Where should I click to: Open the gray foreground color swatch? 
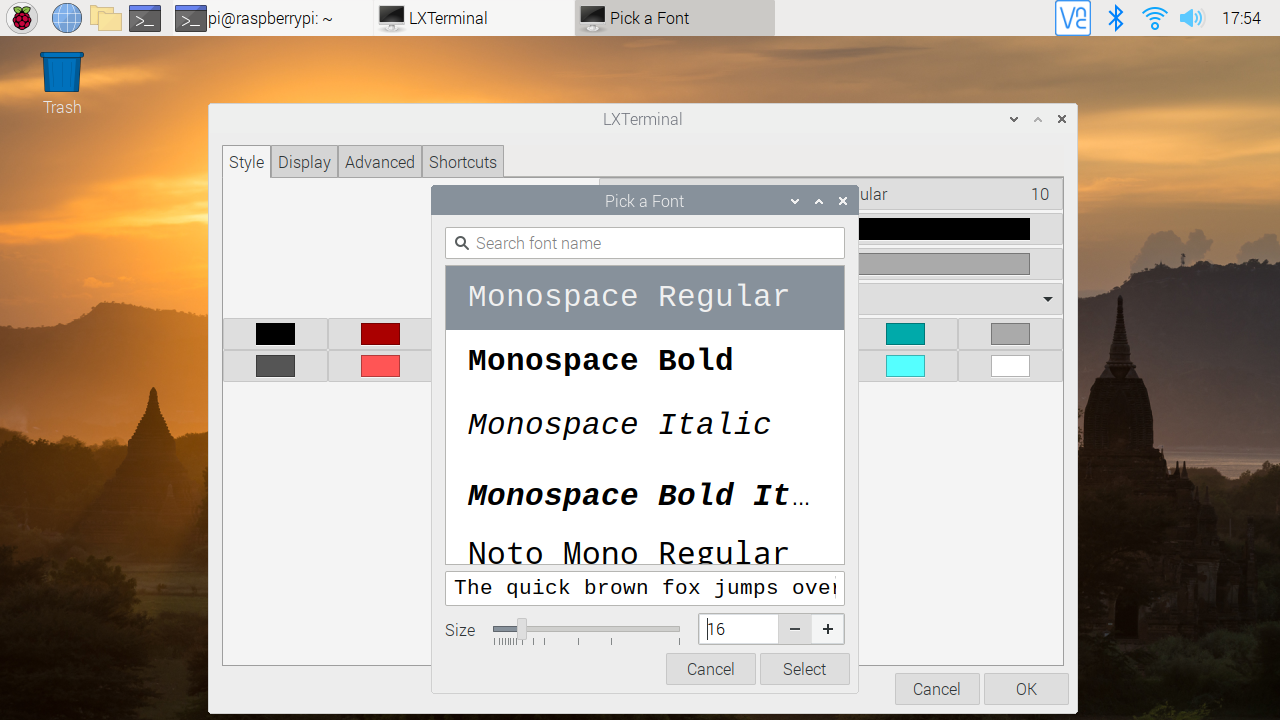[944, 264]
